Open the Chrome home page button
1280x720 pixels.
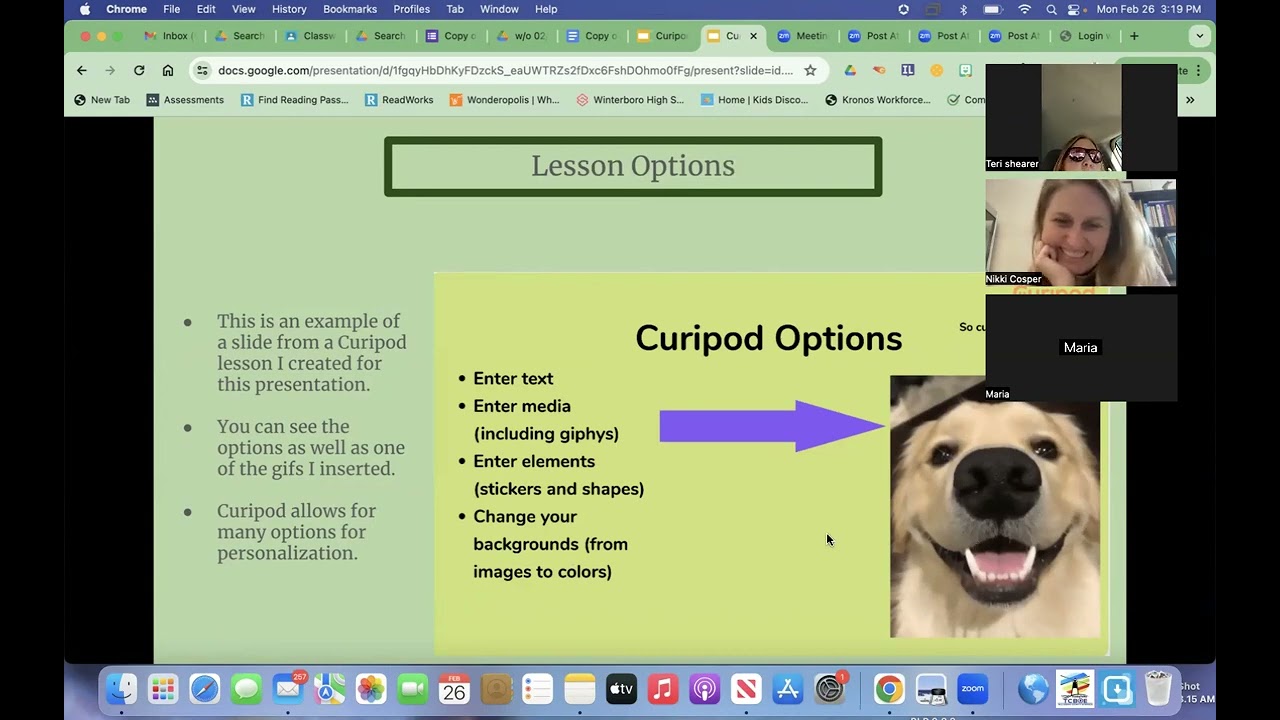pyautogui.click(x=168, y=70)
